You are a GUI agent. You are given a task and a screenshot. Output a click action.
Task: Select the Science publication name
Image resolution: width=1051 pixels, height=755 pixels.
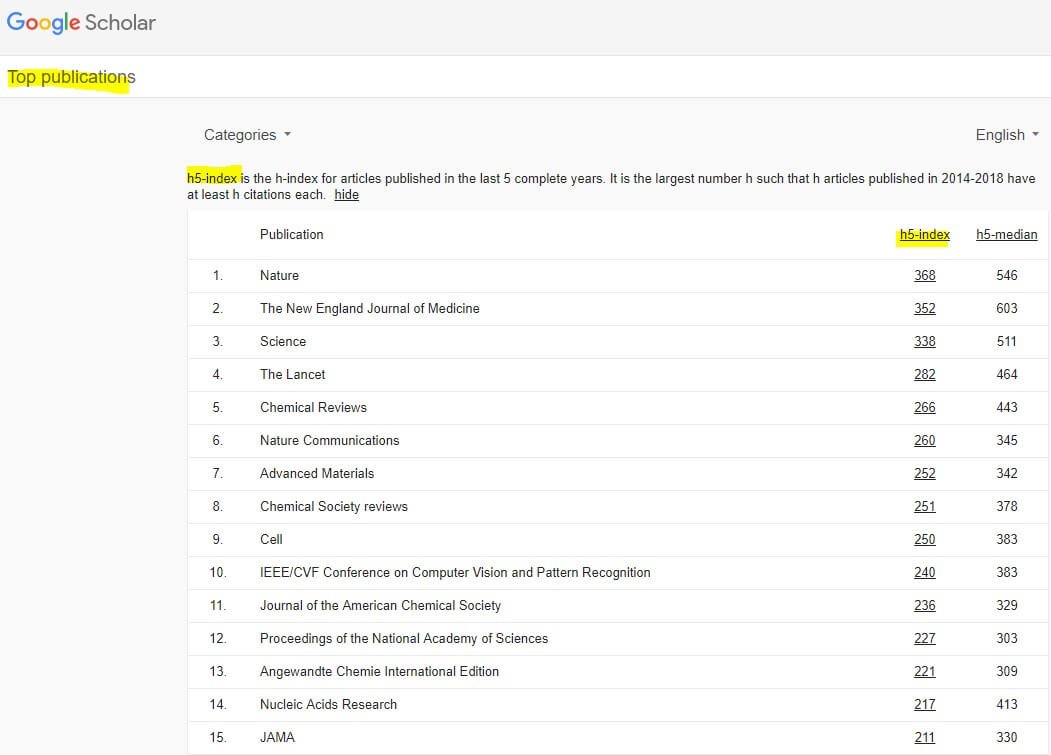pyautogui.click(x=283, y=341)
